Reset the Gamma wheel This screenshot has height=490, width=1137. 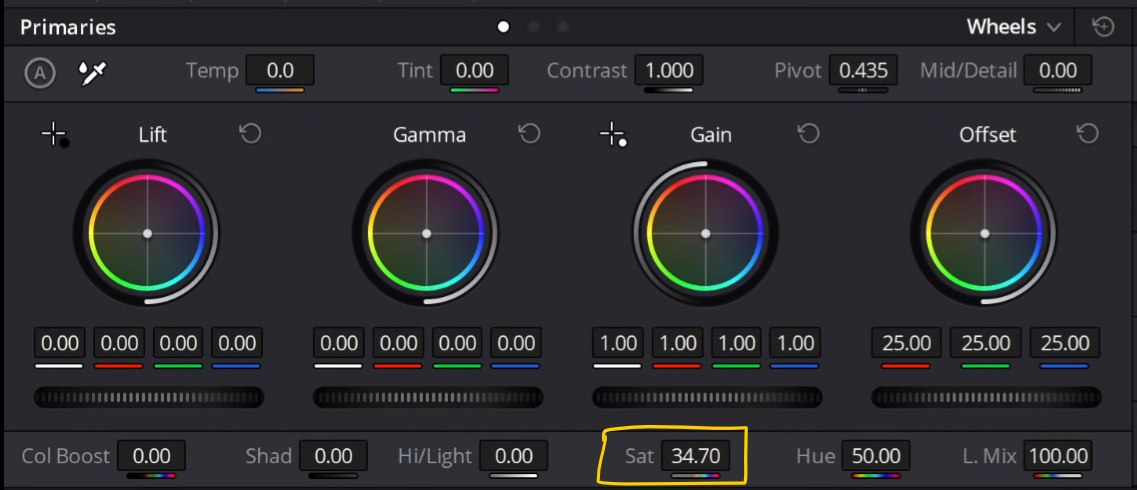(x=529, y=133)
